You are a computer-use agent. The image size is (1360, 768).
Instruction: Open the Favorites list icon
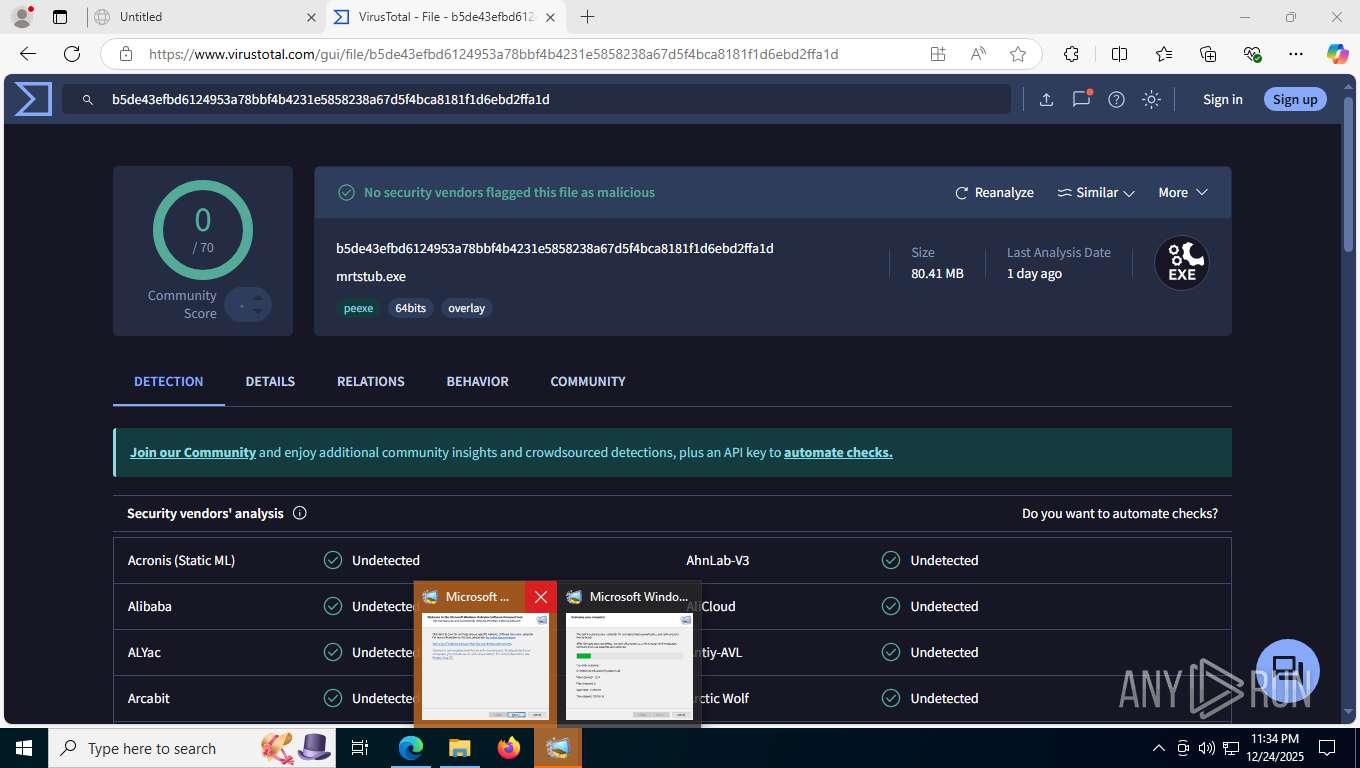1164,54
